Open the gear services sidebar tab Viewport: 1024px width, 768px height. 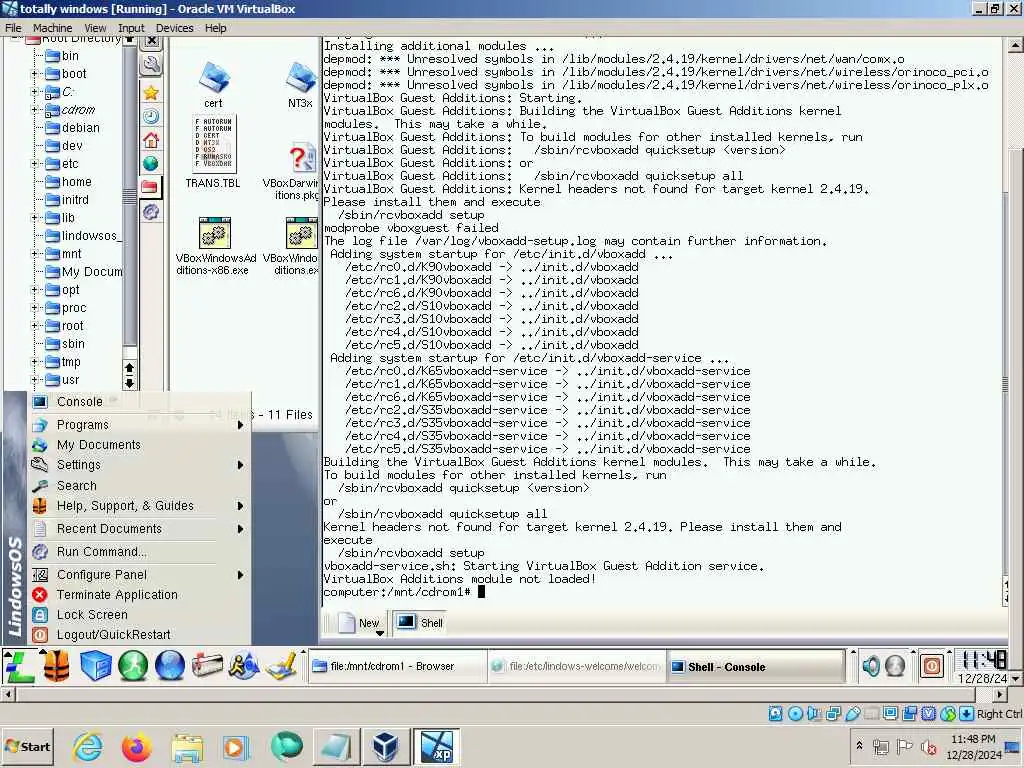(151, 211)
